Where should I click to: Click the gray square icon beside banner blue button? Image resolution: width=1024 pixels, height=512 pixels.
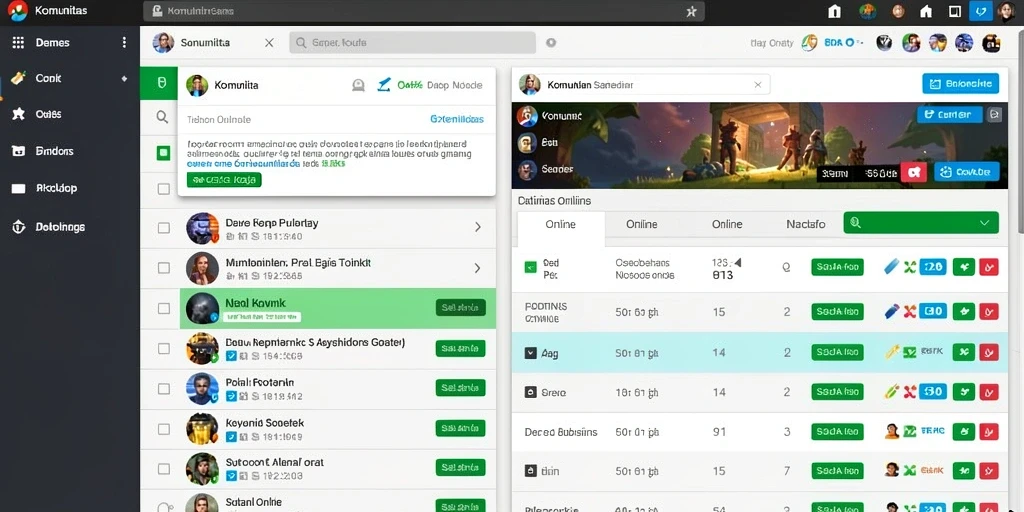tap(994, 115)
